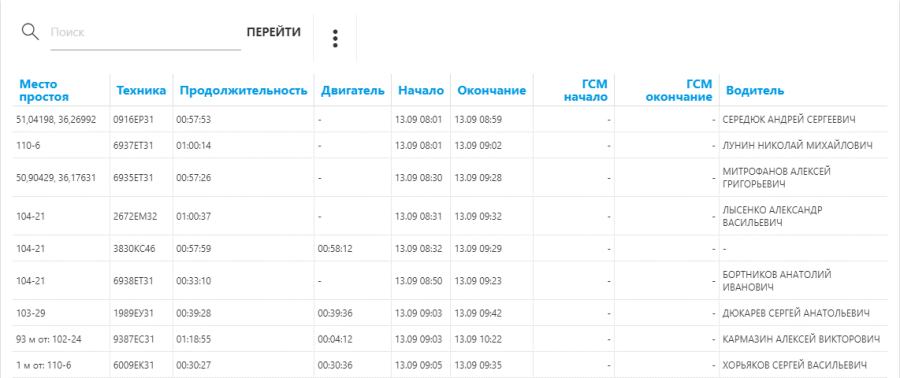The image size is (900, 378).
Task: Sort by Начало column header
Action: pos(421,91)
